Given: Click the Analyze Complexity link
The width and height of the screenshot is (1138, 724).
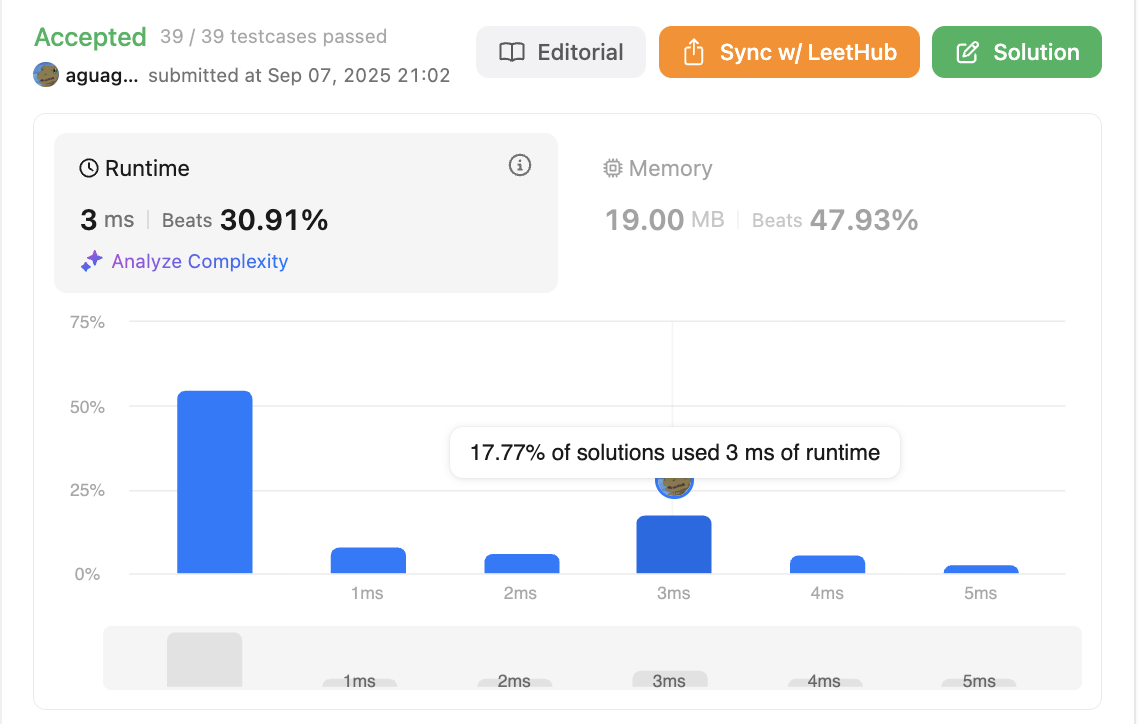Looking at the screenshot, I should [200, 261].
